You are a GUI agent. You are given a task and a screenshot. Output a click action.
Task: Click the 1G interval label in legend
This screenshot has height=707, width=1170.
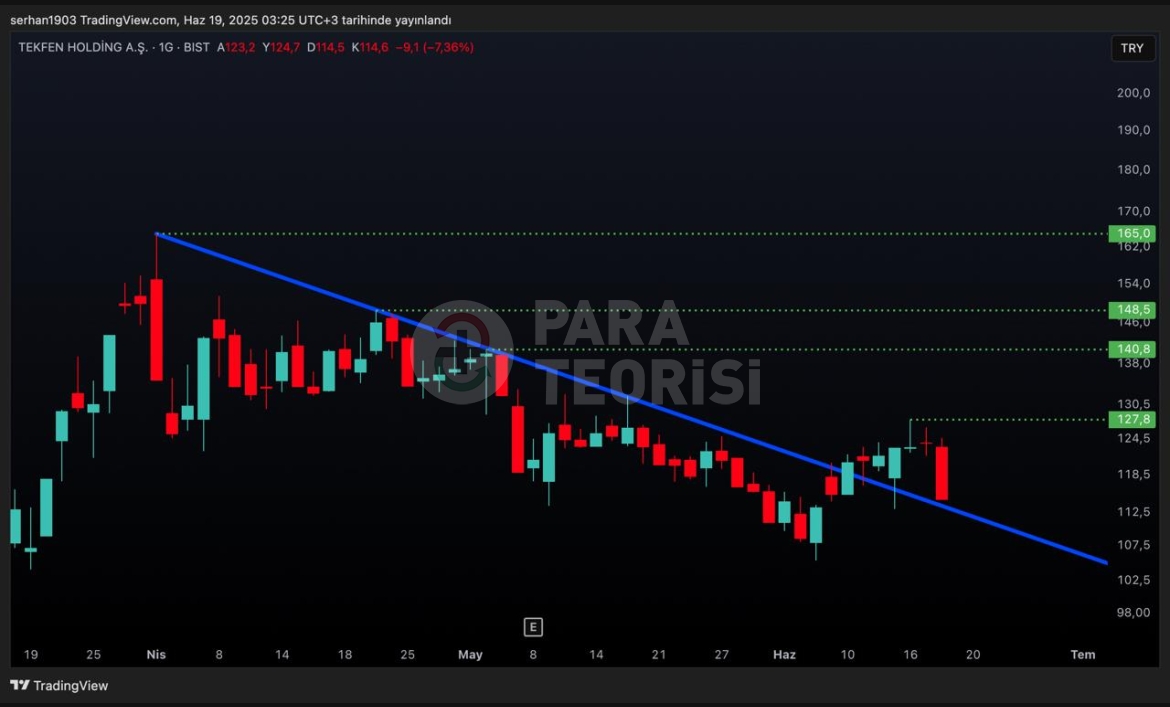[166, 47]
